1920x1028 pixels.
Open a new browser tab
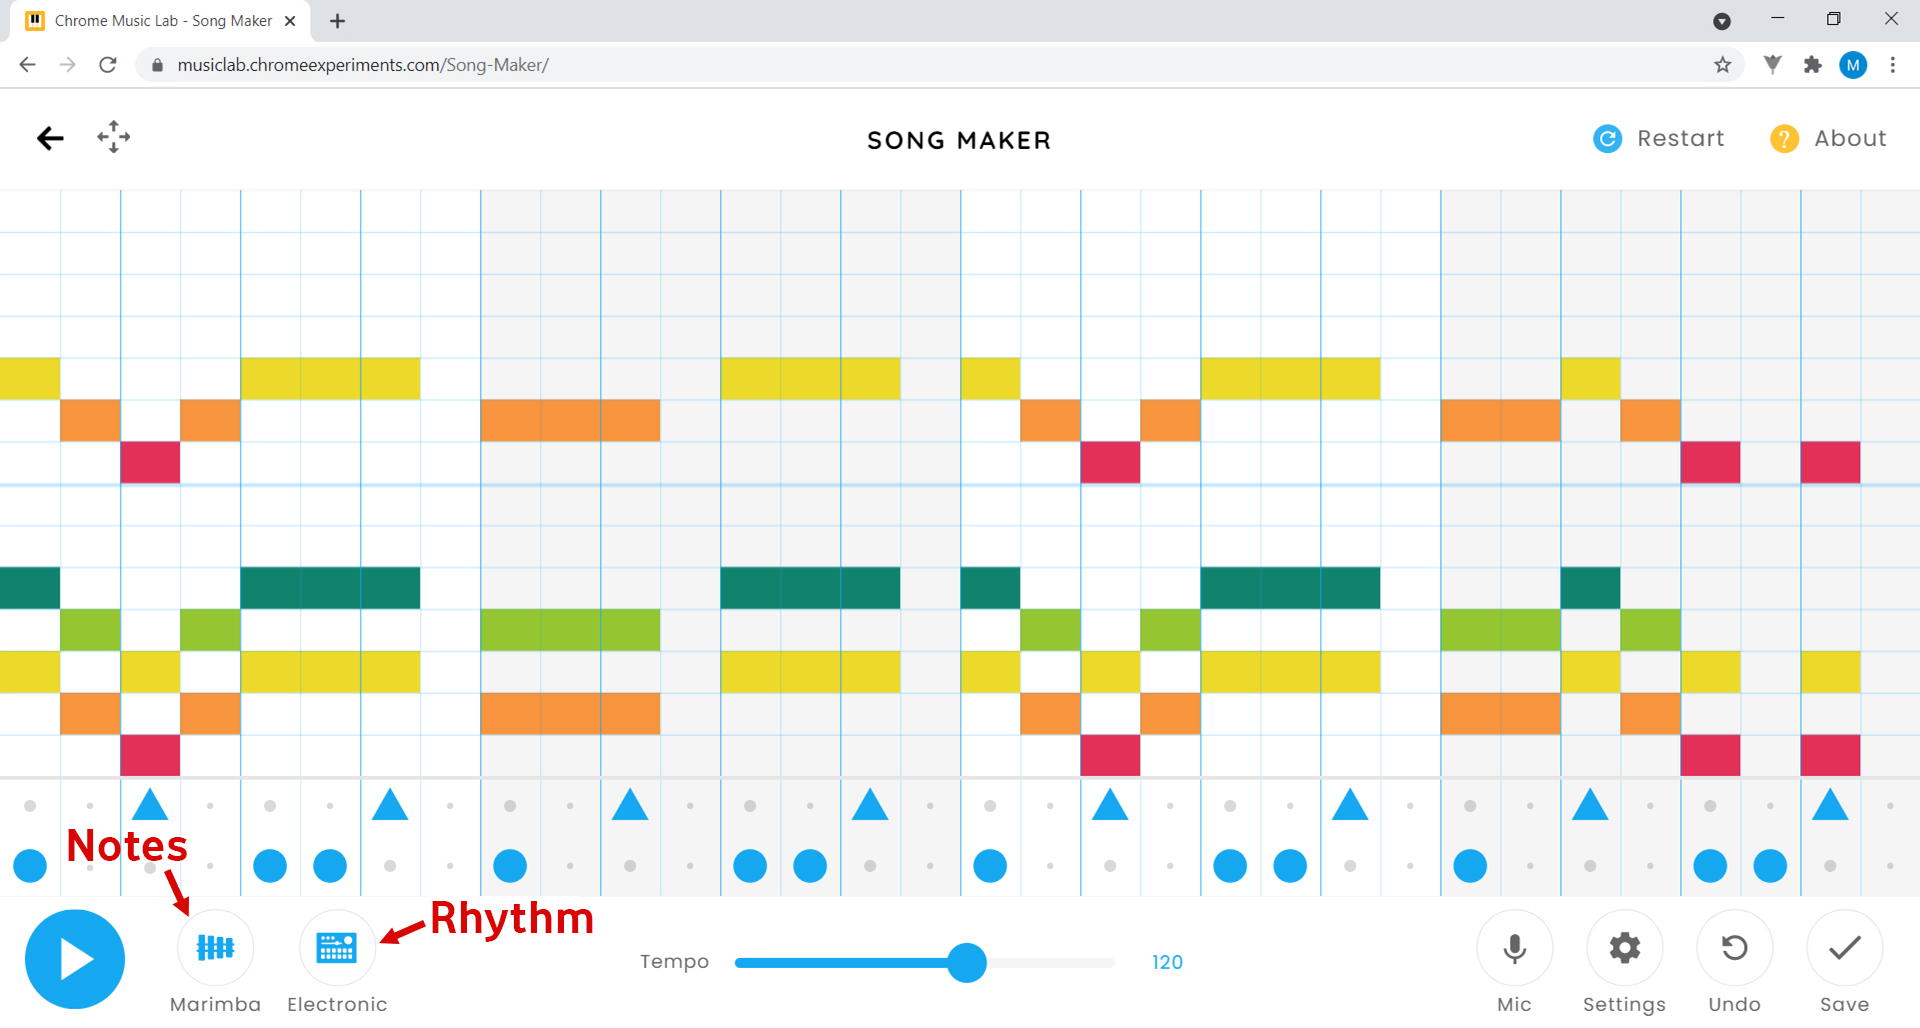click(337, 21)
